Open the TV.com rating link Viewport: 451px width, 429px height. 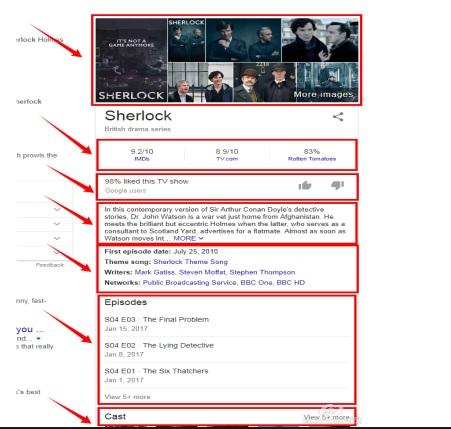[227, 159]
